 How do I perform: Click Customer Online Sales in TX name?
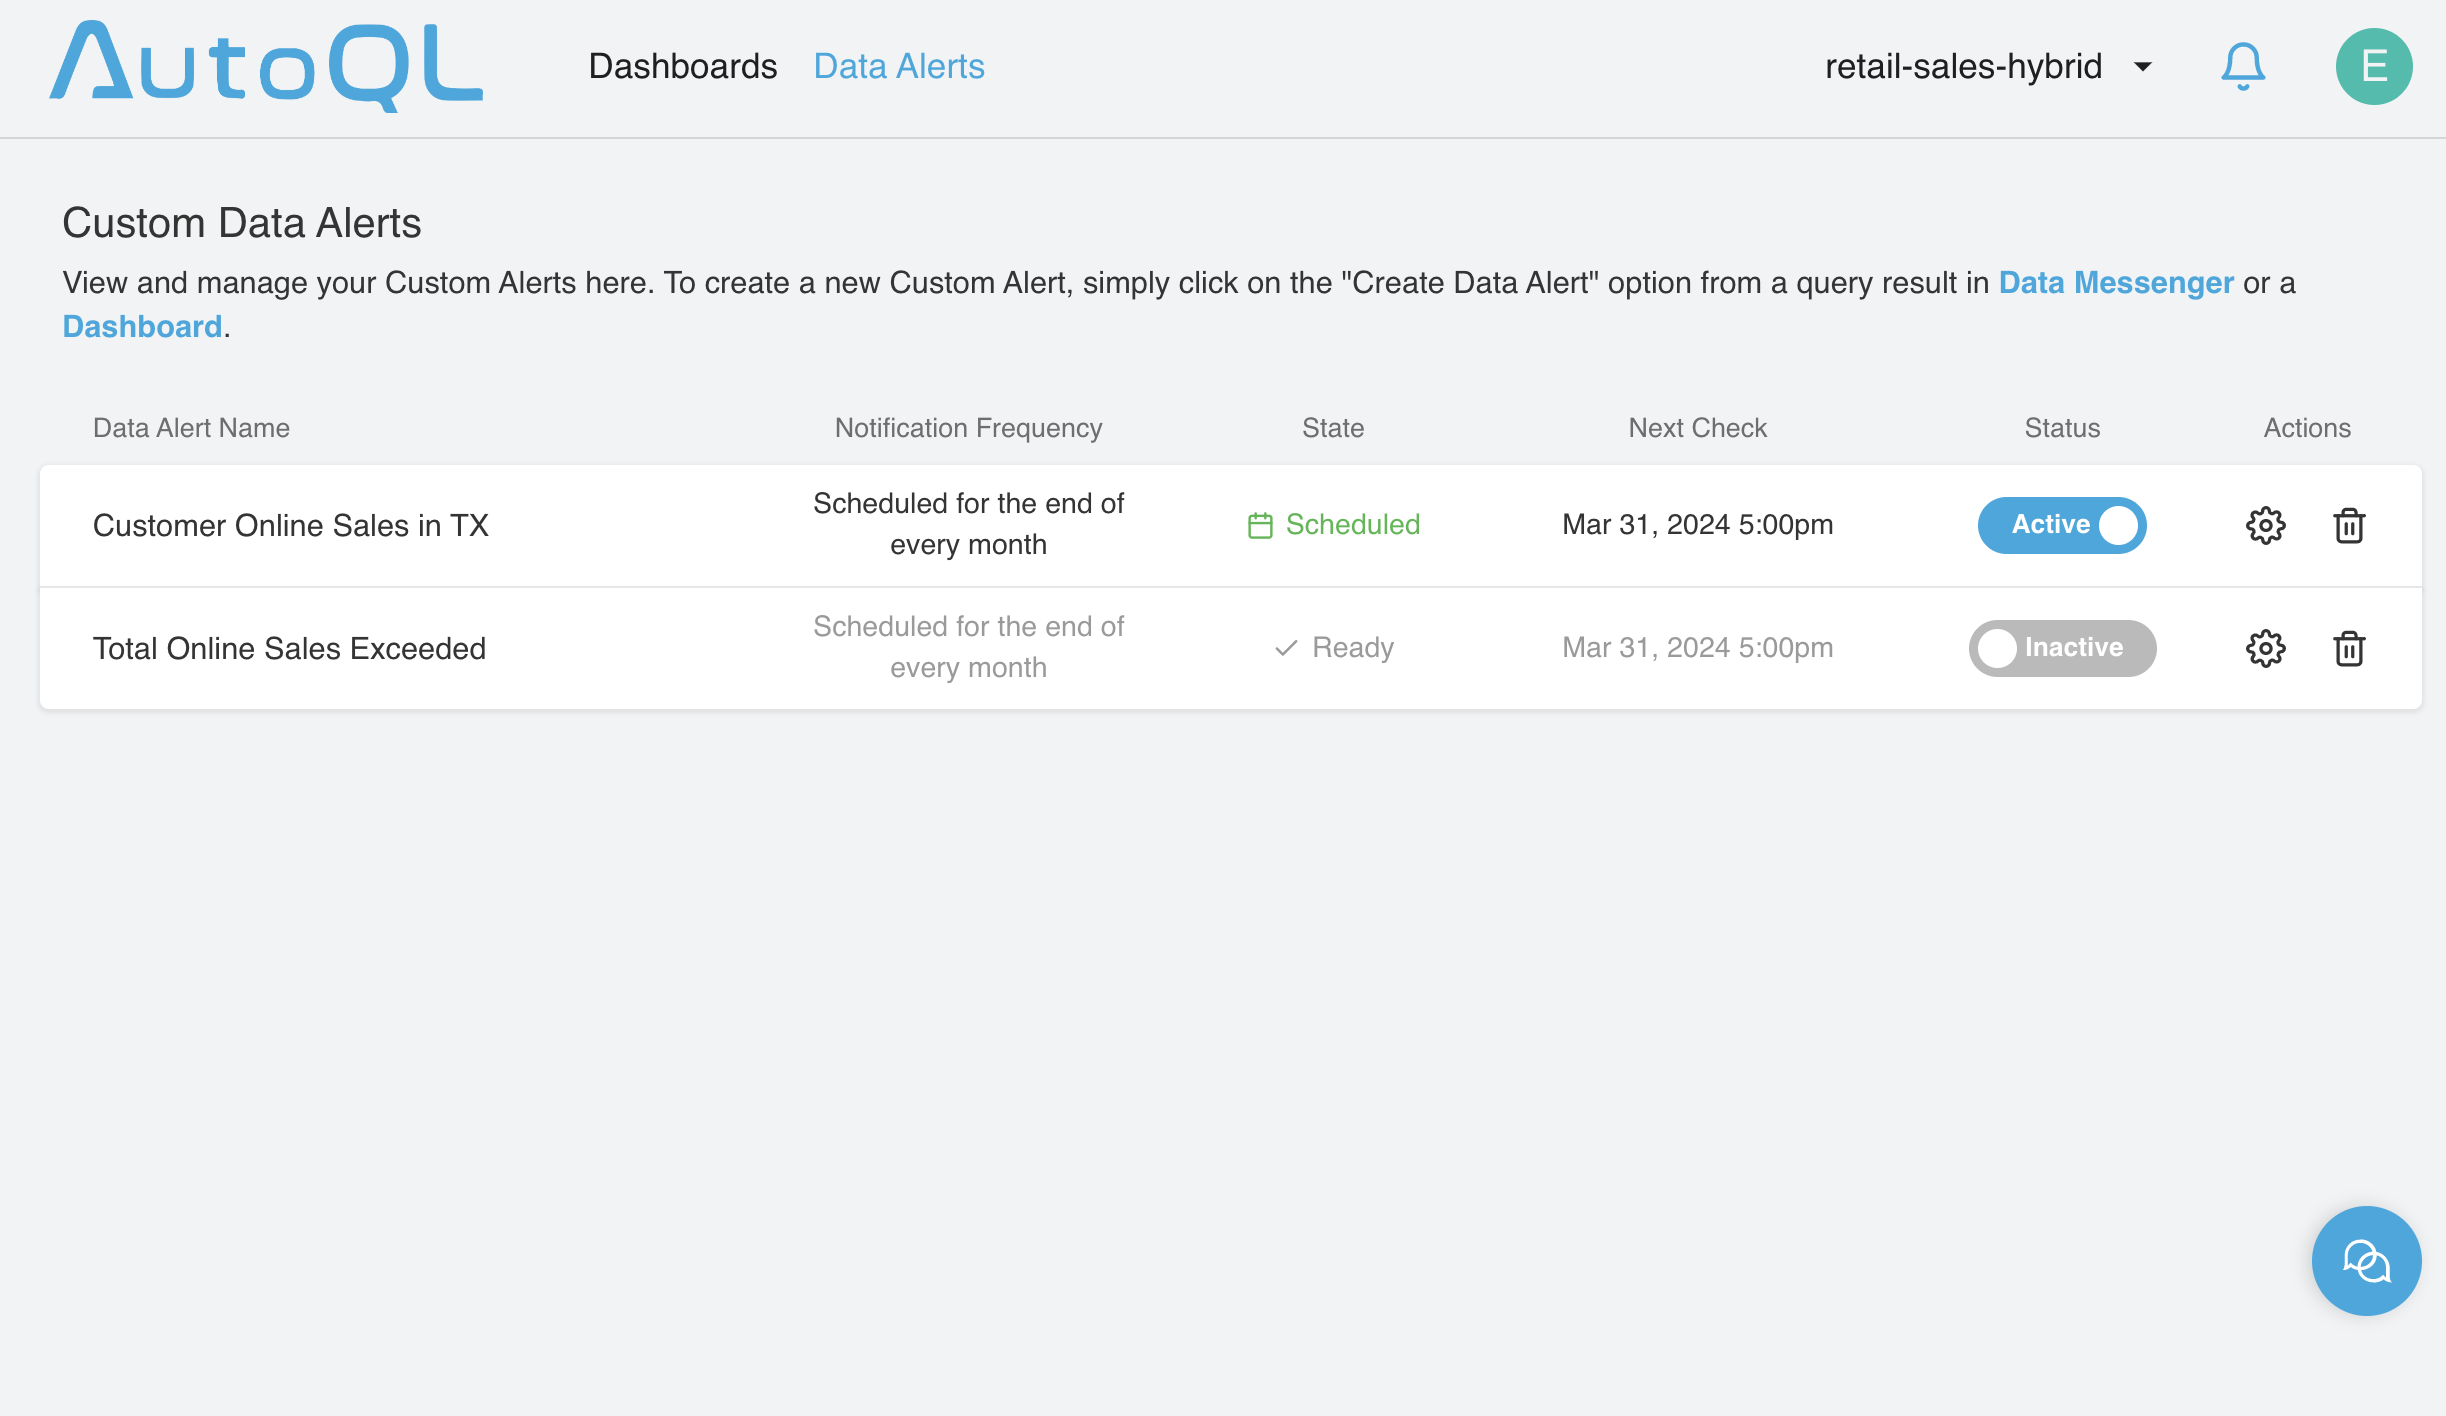291,526
